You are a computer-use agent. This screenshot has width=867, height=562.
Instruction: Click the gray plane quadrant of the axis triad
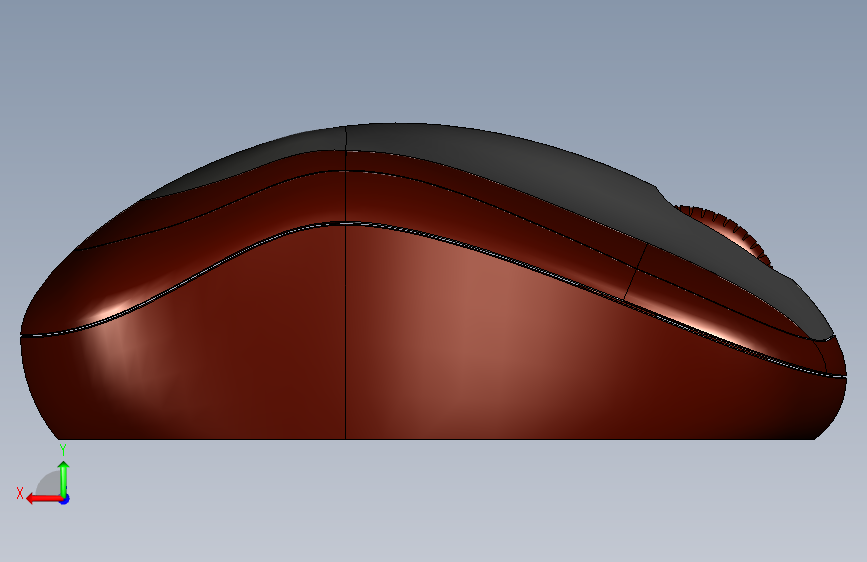point(49,484)
